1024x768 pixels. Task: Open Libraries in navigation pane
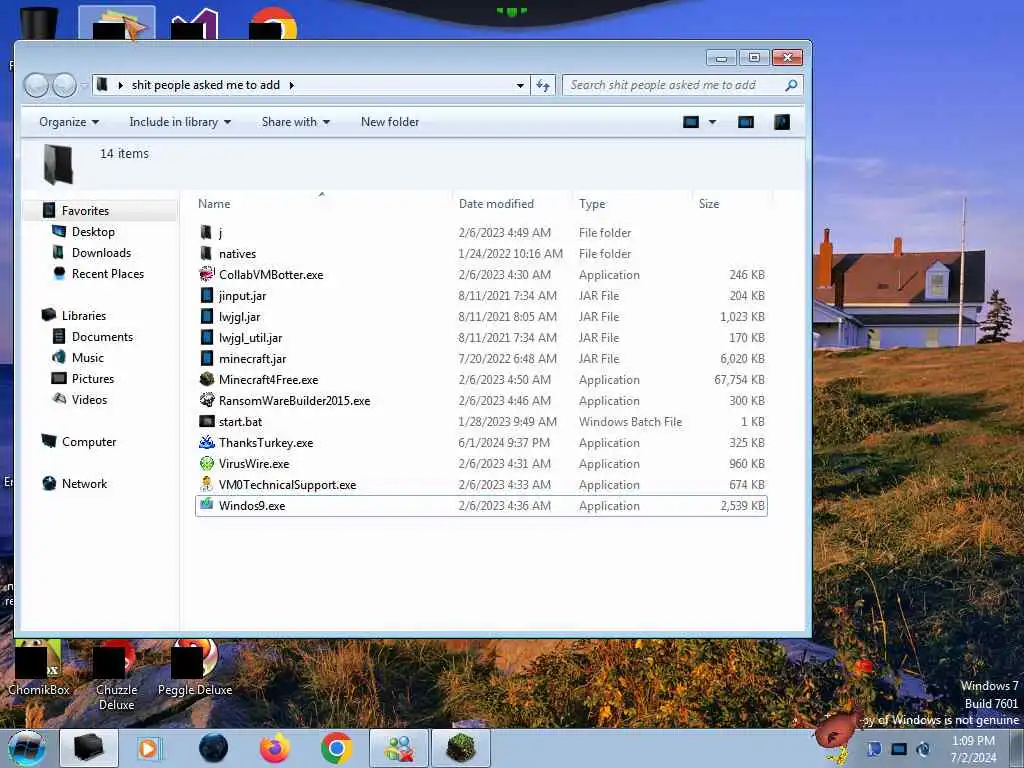(84, 315)
